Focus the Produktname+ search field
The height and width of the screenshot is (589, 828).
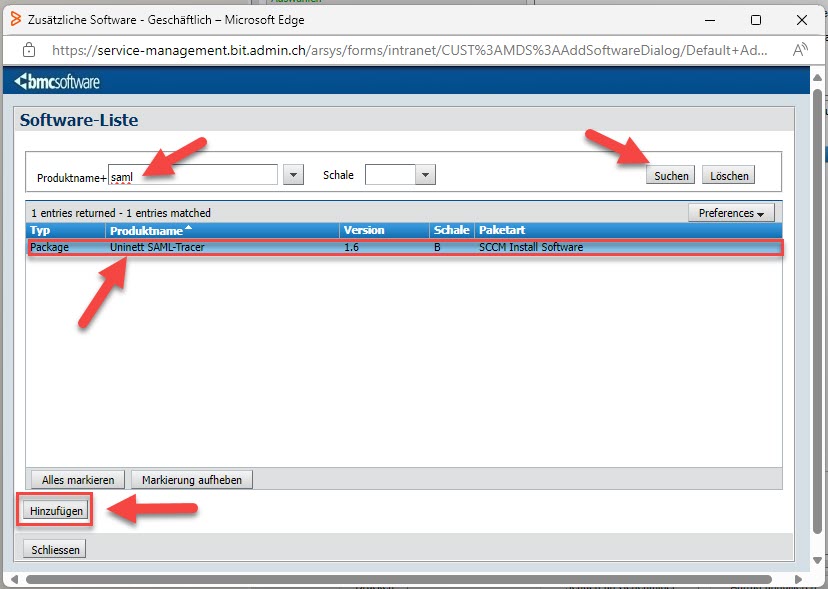point(193,175)
